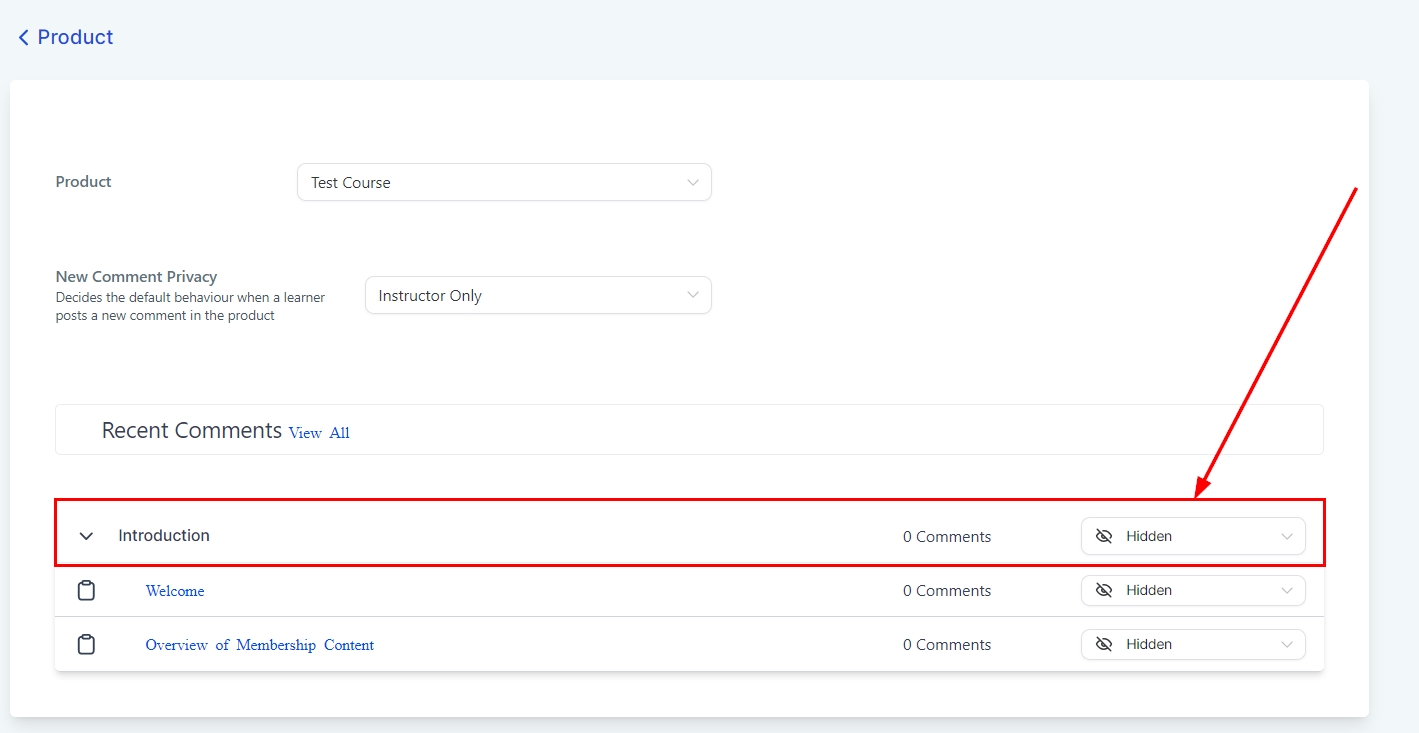Click the 0 Comments count for Introduction
Viewport: 1419px width, 733px height.
pyautogui.click(x=946, y=537)
